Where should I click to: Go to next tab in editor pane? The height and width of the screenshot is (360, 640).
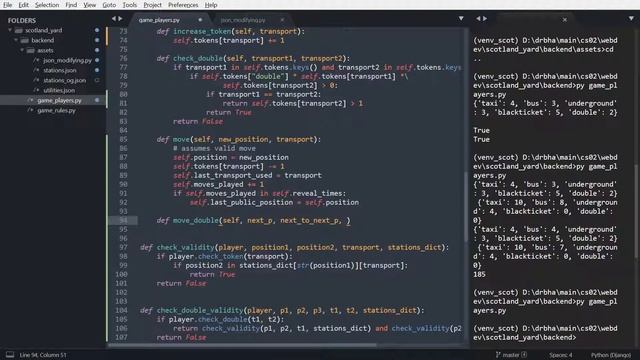(120, 19)
